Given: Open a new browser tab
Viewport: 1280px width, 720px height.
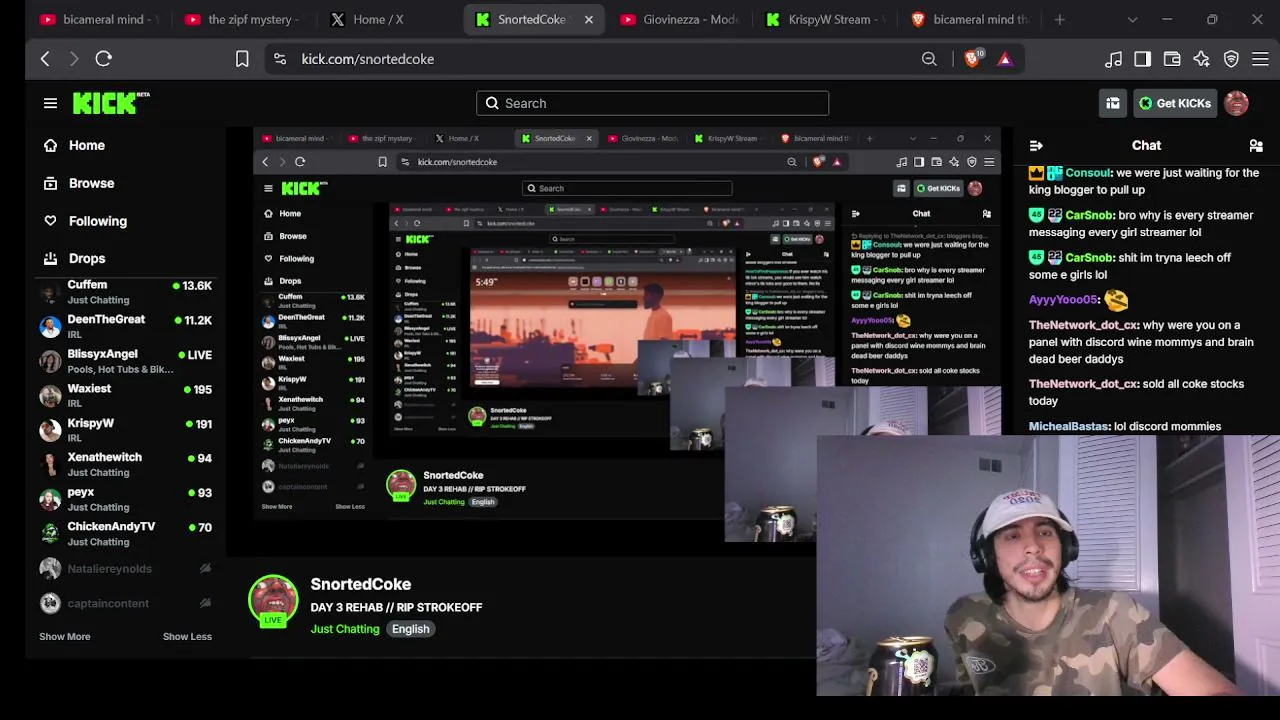Looking at the screenshot, I should tap(1059, 19).
